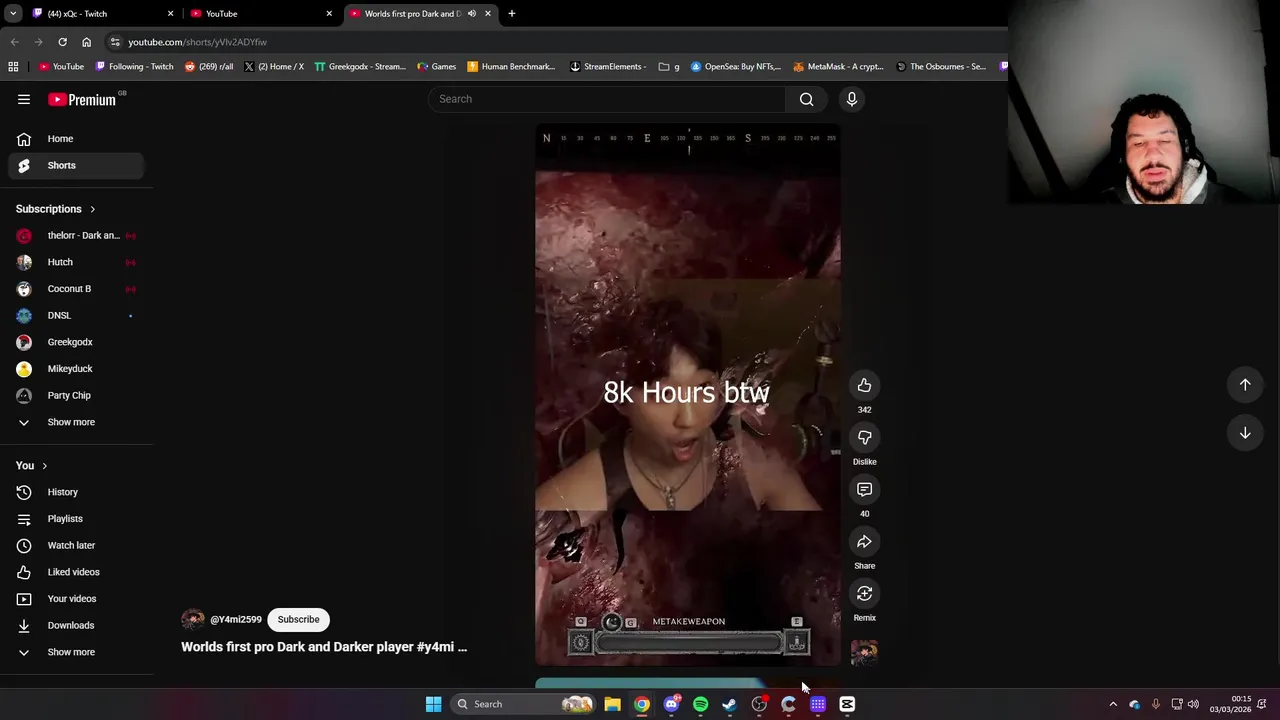1280x720 pixels.
Task: Open File Explorer from the taskbar
Action: click(612, 704)
